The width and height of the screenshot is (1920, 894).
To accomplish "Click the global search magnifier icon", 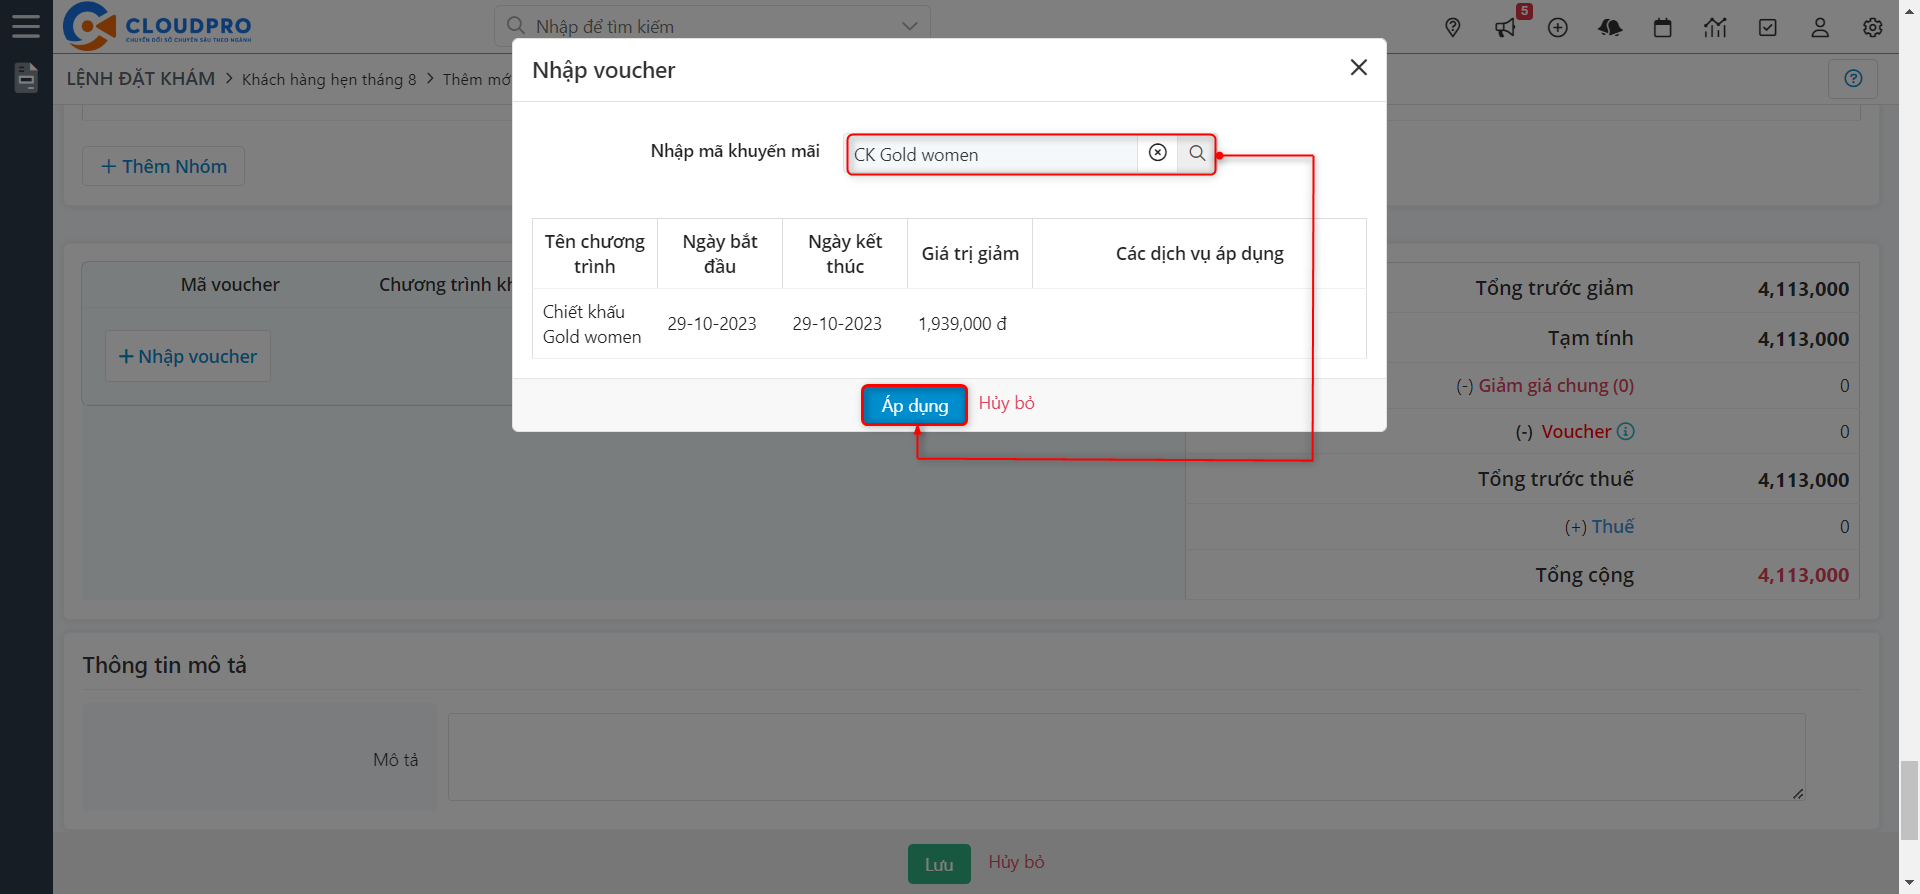I will tap(516, 25).
